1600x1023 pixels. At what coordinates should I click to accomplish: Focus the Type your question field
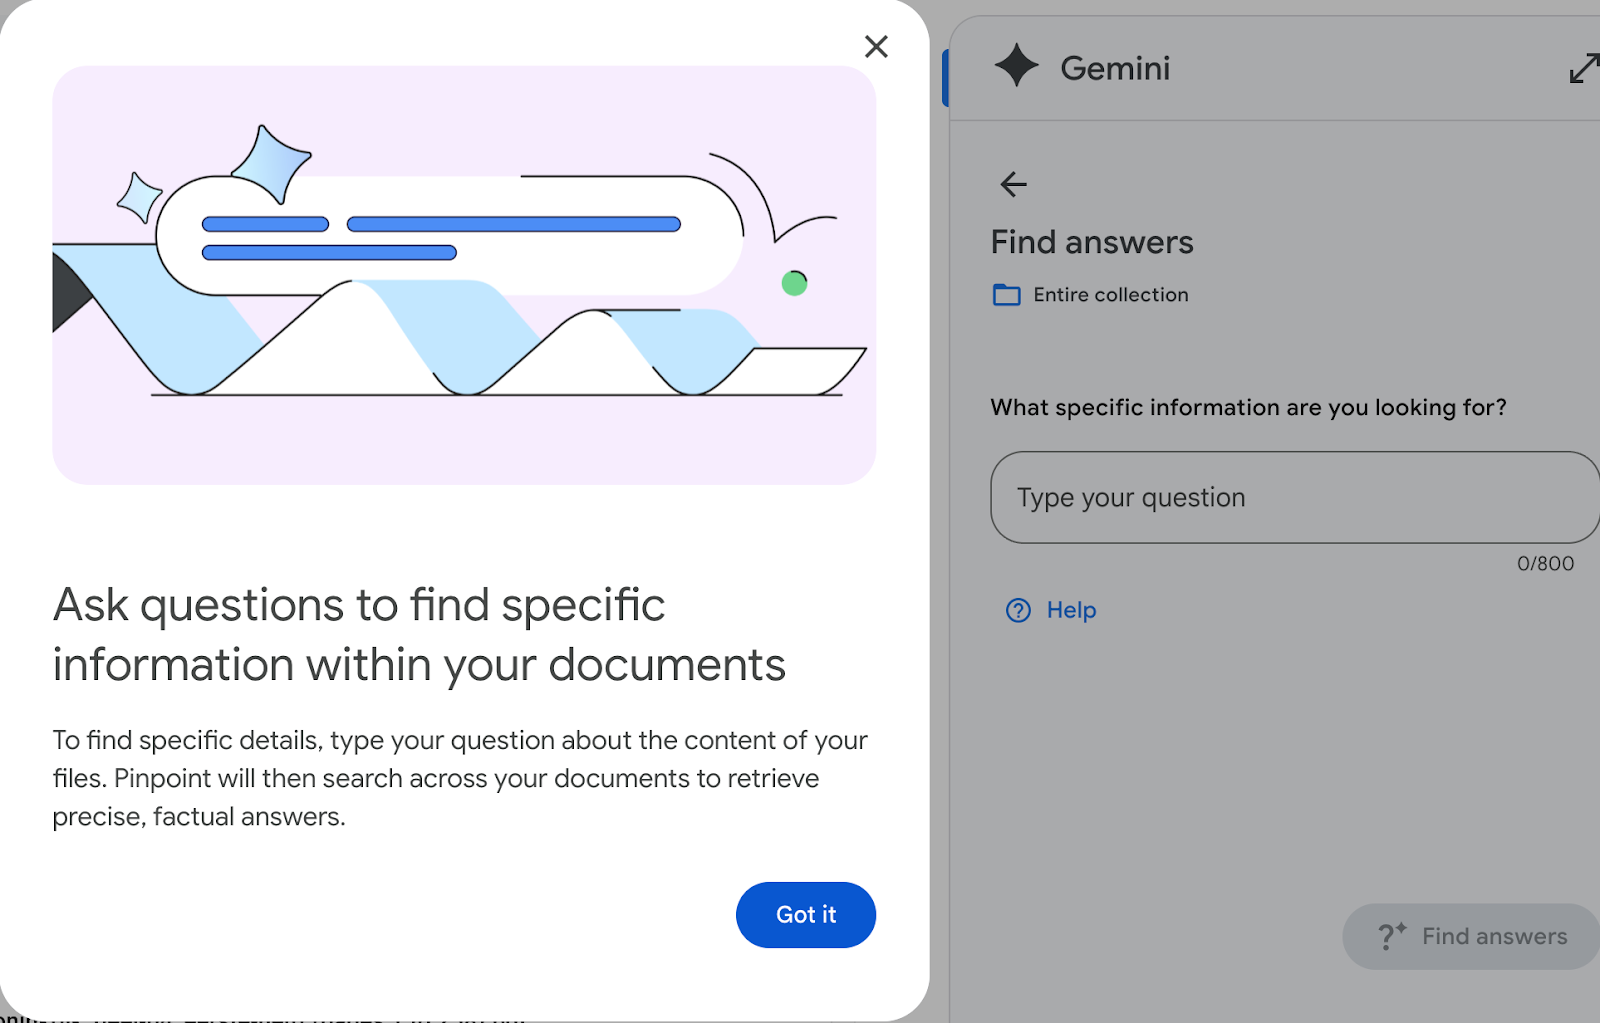coord(1295,497)
